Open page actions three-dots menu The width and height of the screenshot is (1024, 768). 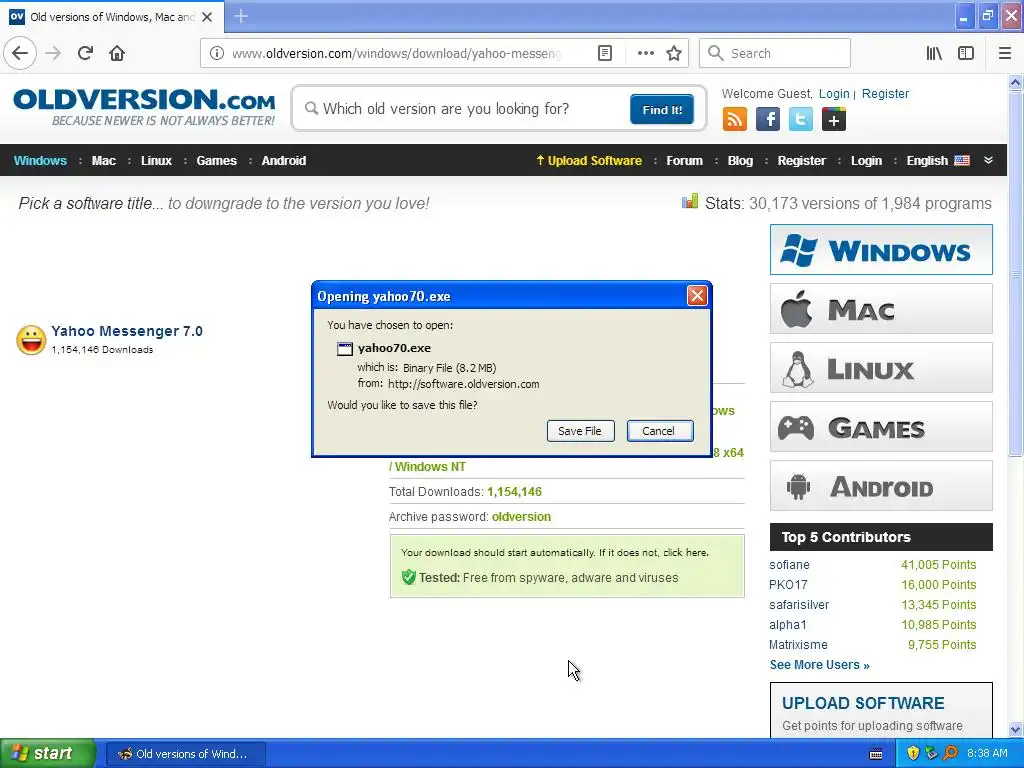click(645, 53)
